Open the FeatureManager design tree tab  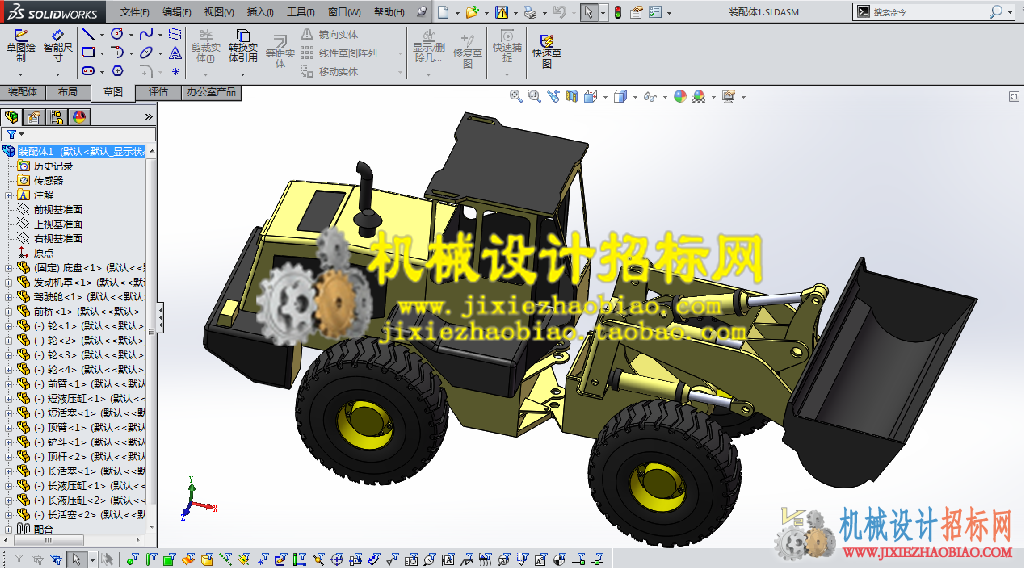pyautogui.click(x=12, y=117)
